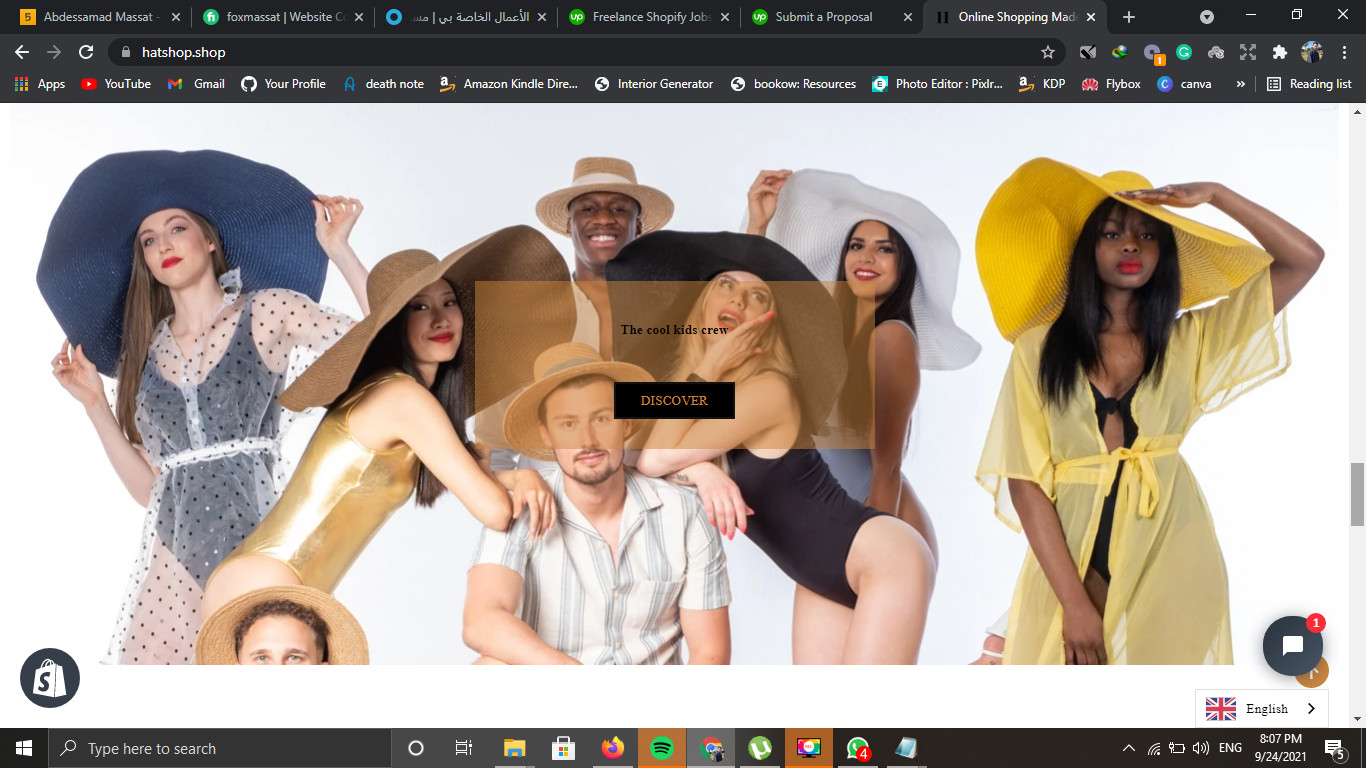Viewport: 1366px width, 768px height.
Task: Launch Spotify from the taskbar
Action: (x=661, y=747)
